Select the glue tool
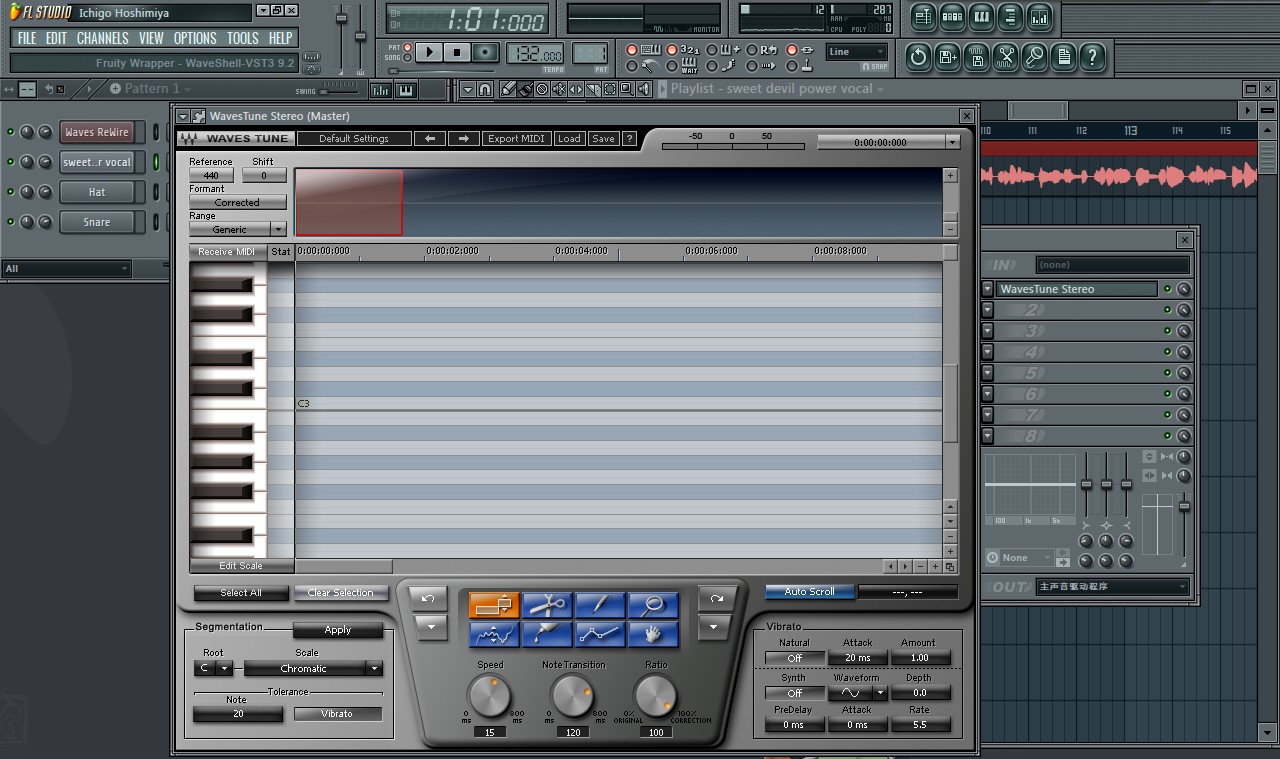The image size is (1280, 759). 547,634
